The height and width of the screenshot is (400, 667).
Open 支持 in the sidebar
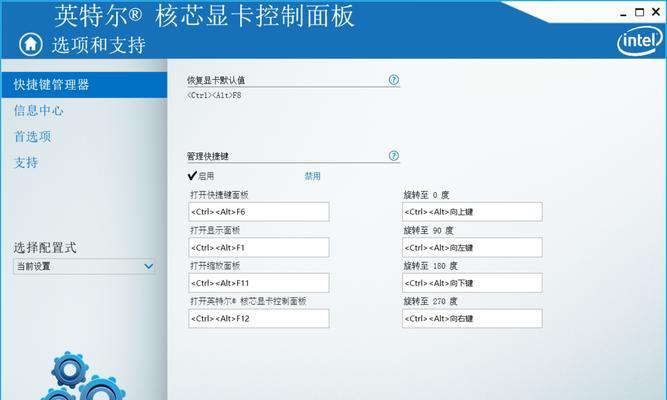pyautogui.click(x=26, y=162)
